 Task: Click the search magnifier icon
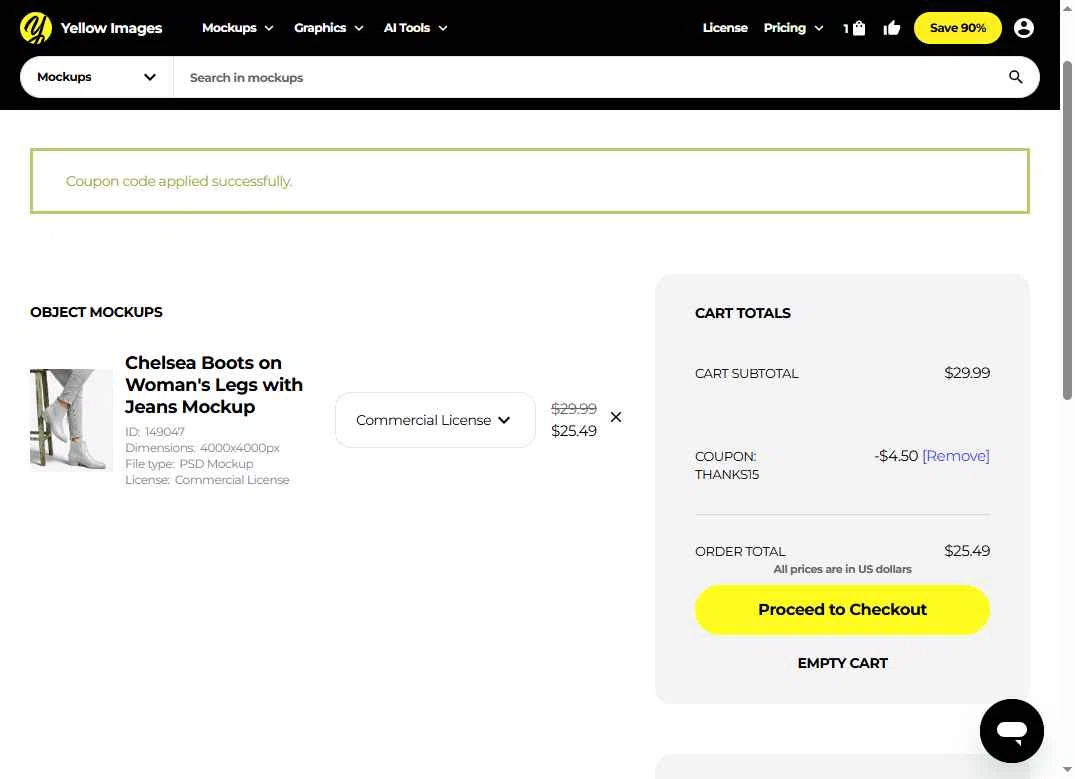click(1015, 77)
